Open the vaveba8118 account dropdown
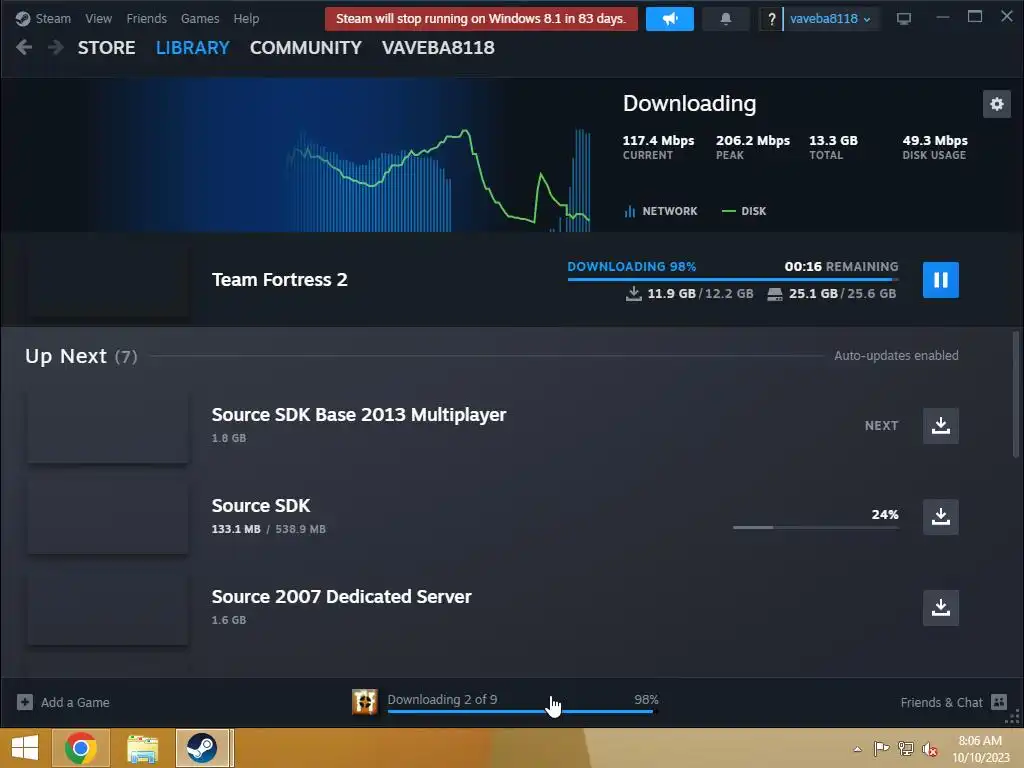 pos(830,19)
